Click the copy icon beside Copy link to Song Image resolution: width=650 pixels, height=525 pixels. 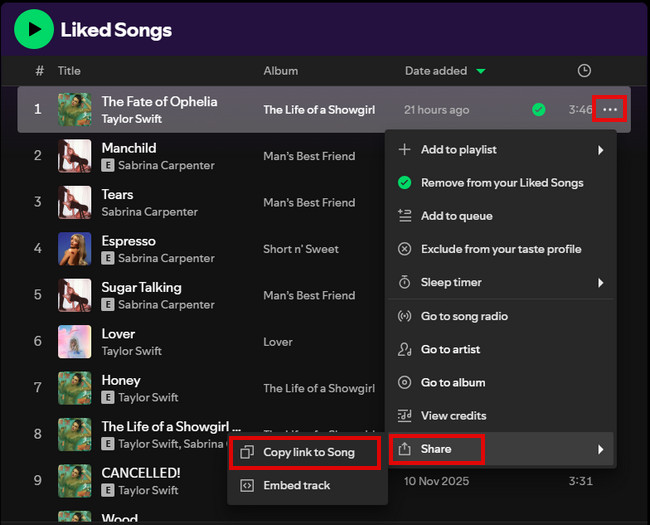[x=247, y=452]
